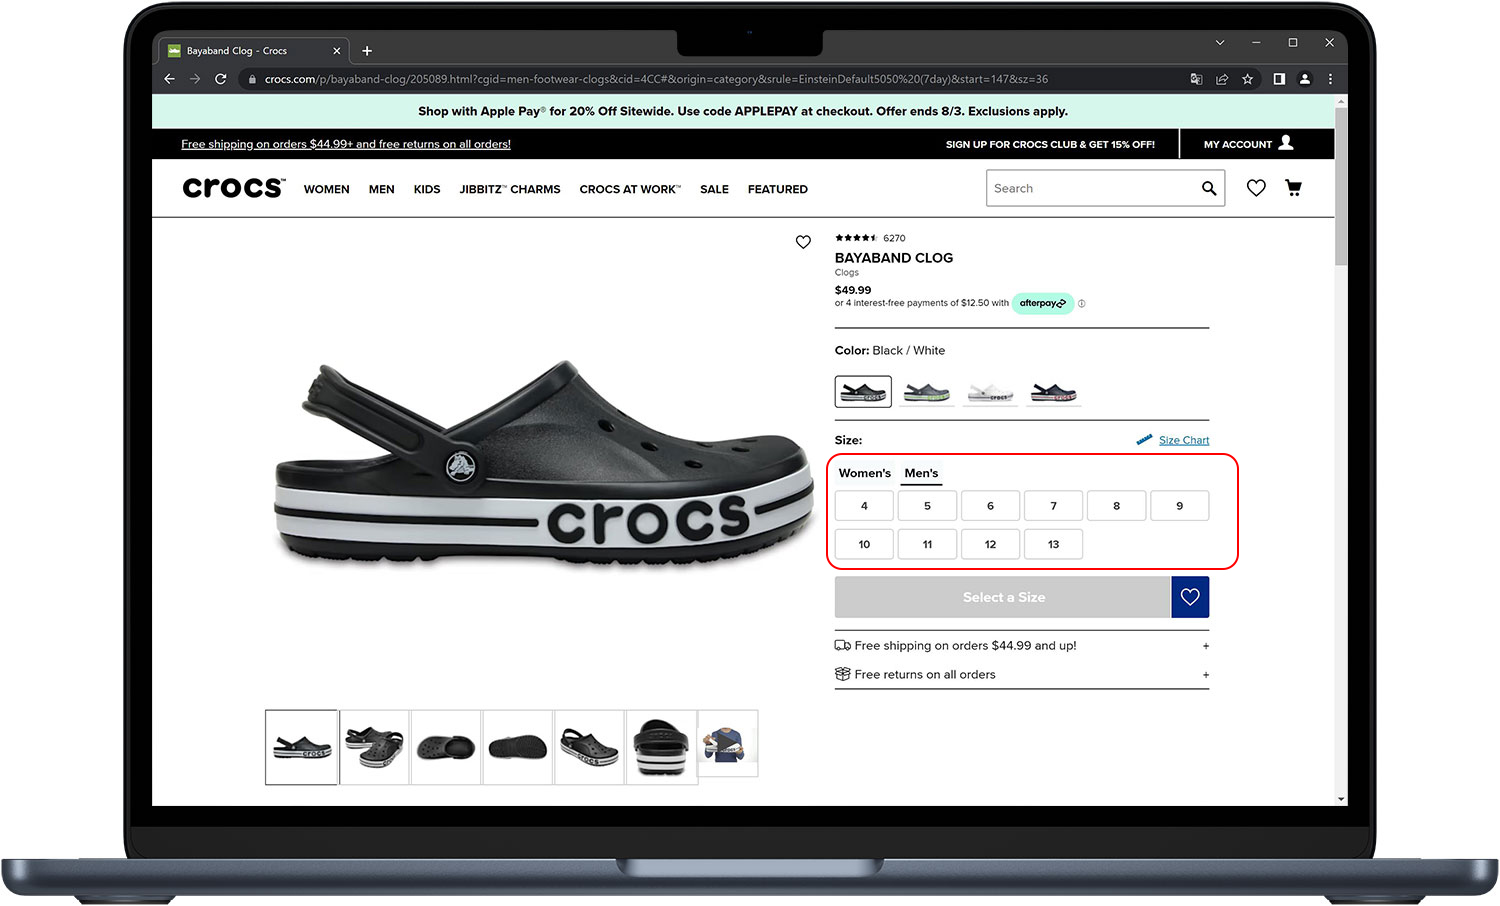Click the search magnifier icon
The image size is (1500, 906).
click(x=1209, y=188)
